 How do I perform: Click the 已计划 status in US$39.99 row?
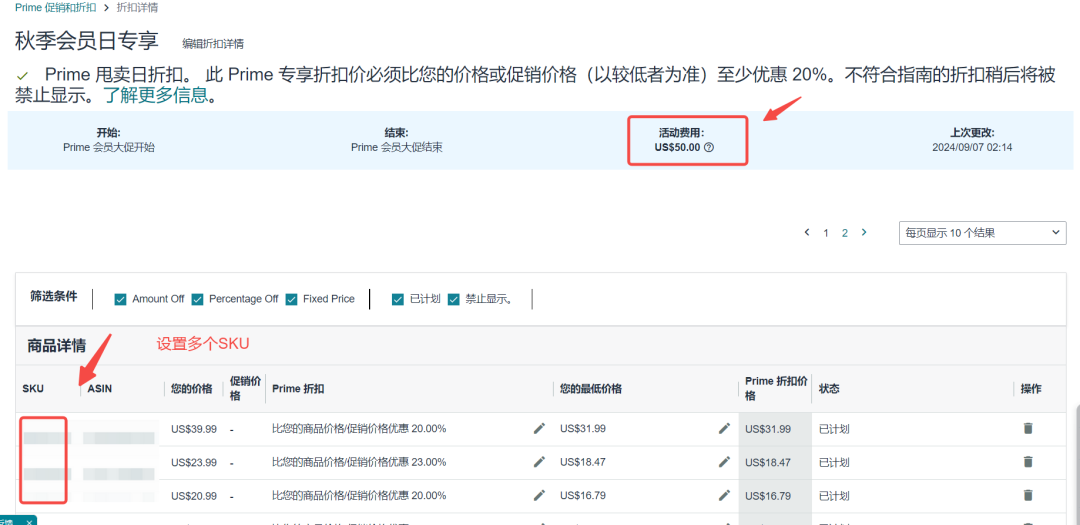(x=833, y=429)
